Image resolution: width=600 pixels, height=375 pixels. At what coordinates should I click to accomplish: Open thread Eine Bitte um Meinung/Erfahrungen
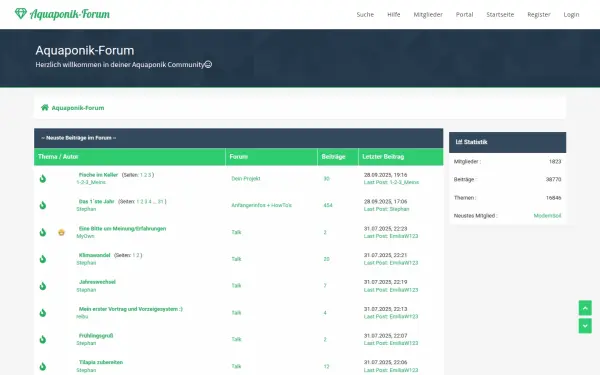(122, 228)
